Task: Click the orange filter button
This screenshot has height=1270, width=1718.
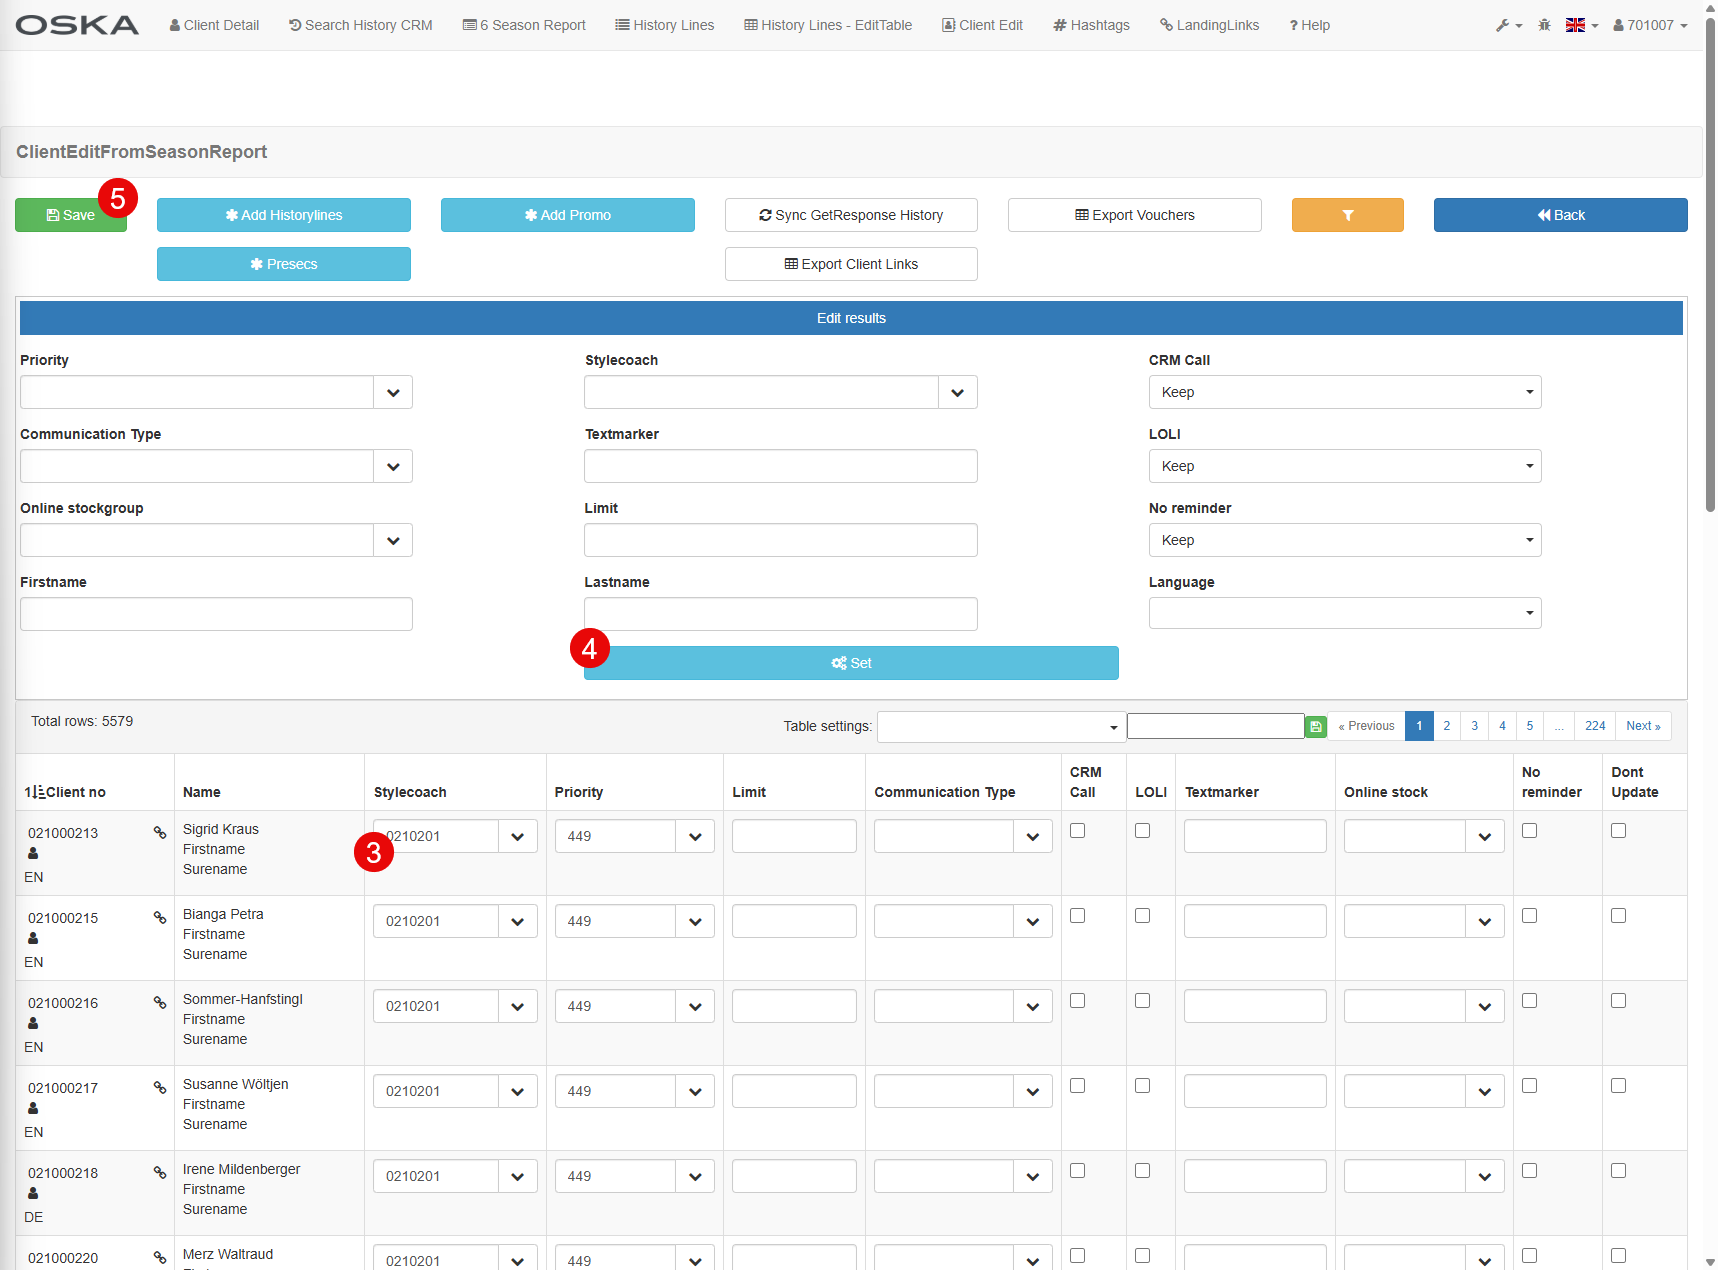Action: coord(1347,215)
